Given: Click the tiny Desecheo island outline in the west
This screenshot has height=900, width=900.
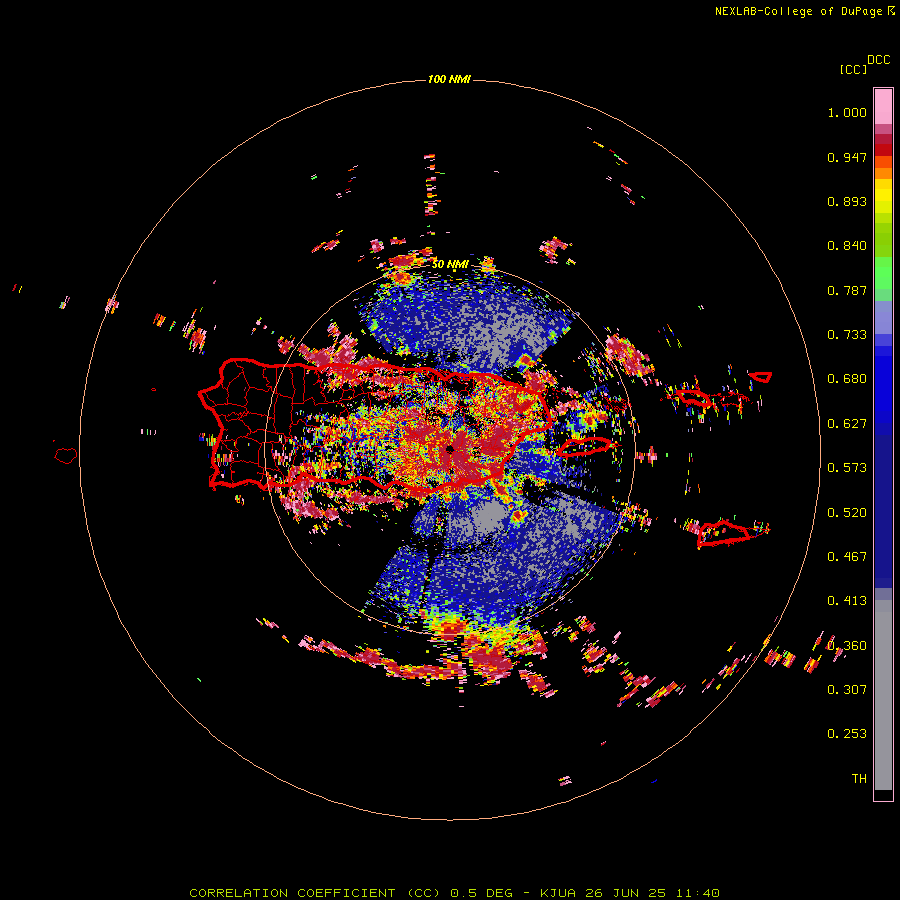Looking at the screenshot, I should tap(154, 390).
